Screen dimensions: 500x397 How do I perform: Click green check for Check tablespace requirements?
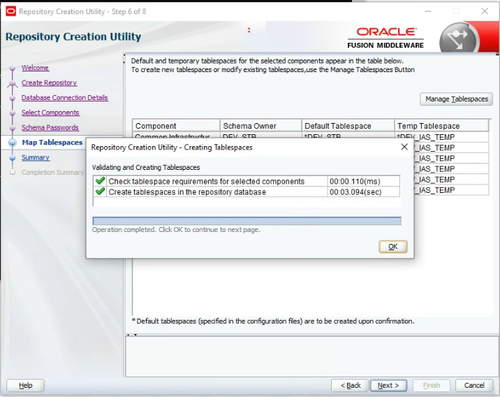[100, 181]
